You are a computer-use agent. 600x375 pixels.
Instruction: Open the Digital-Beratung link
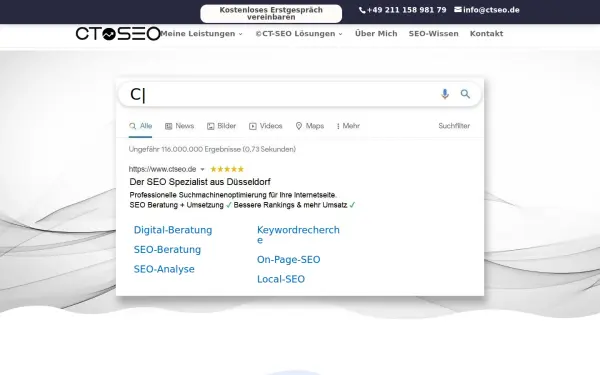click(x=173, y=230)
